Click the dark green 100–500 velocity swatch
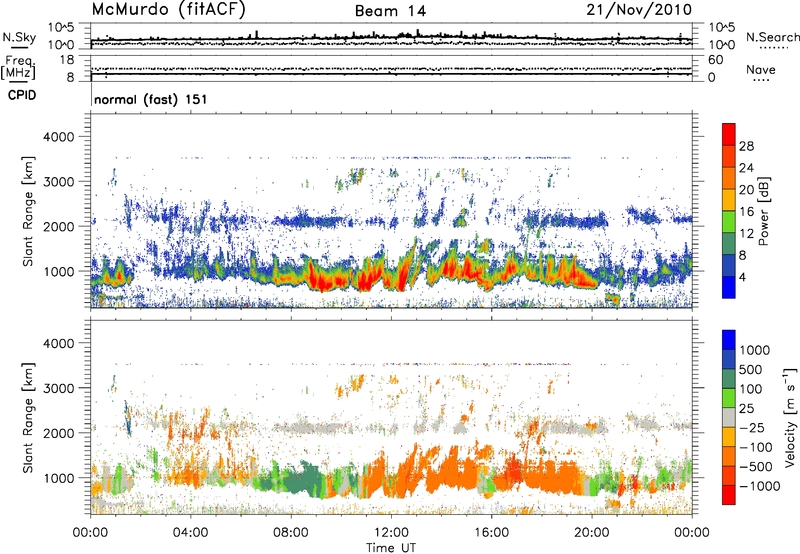 tap(729, 379)
